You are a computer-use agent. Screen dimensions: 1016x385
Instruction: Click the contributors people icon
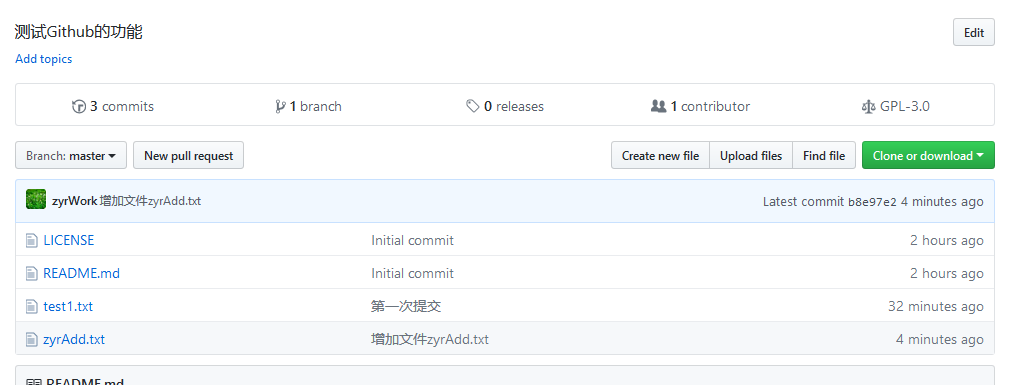point(658,106)
